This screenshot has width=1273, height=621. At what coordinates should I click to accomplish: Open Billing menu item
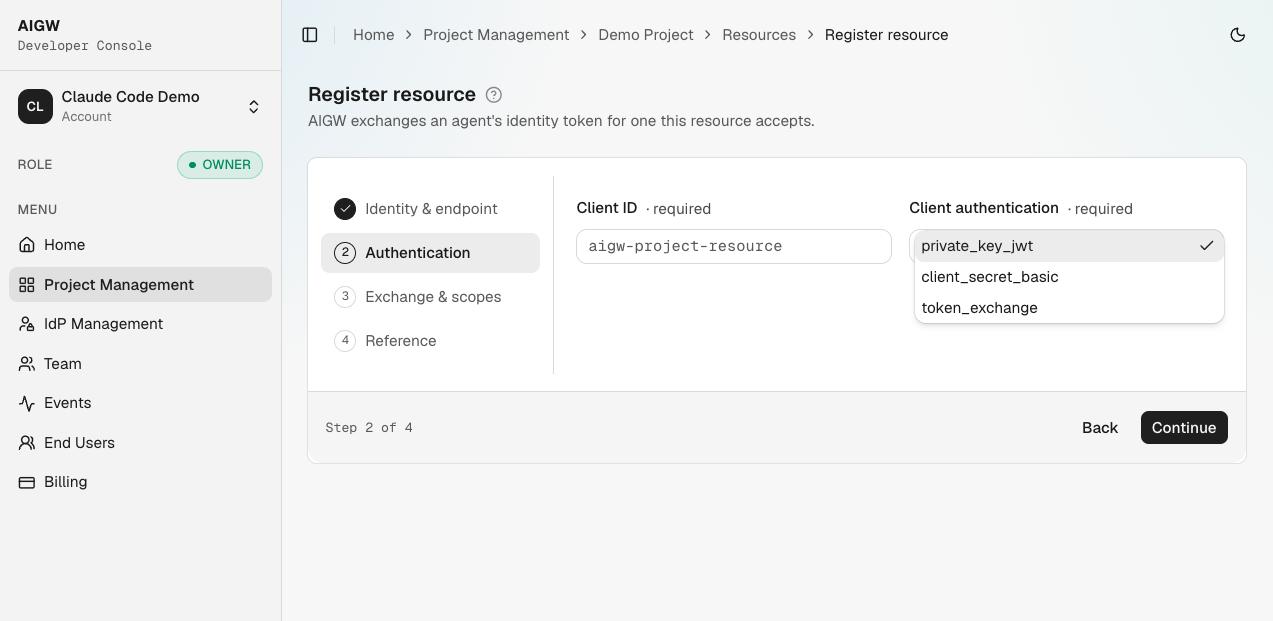point(140,482)
